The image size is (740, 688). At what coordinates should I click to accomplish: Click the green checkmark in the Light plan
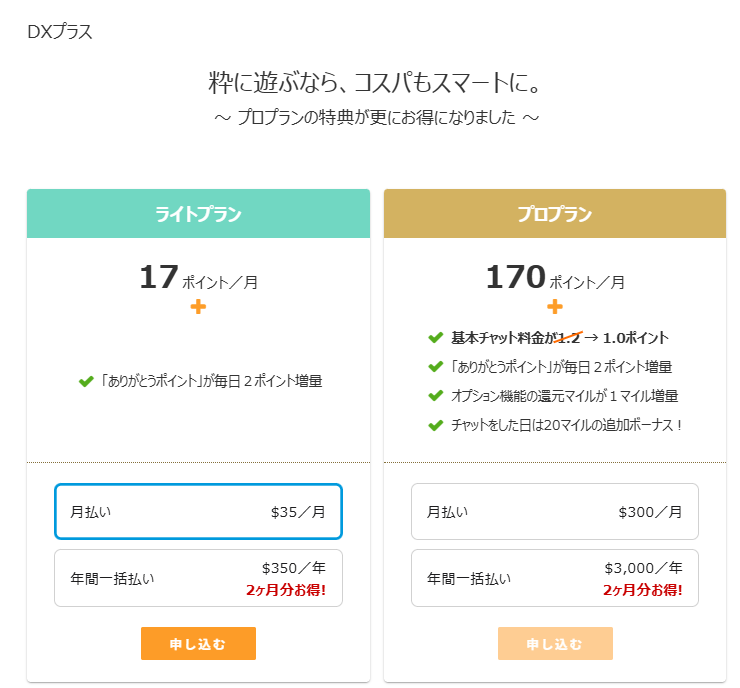point(86,381)
